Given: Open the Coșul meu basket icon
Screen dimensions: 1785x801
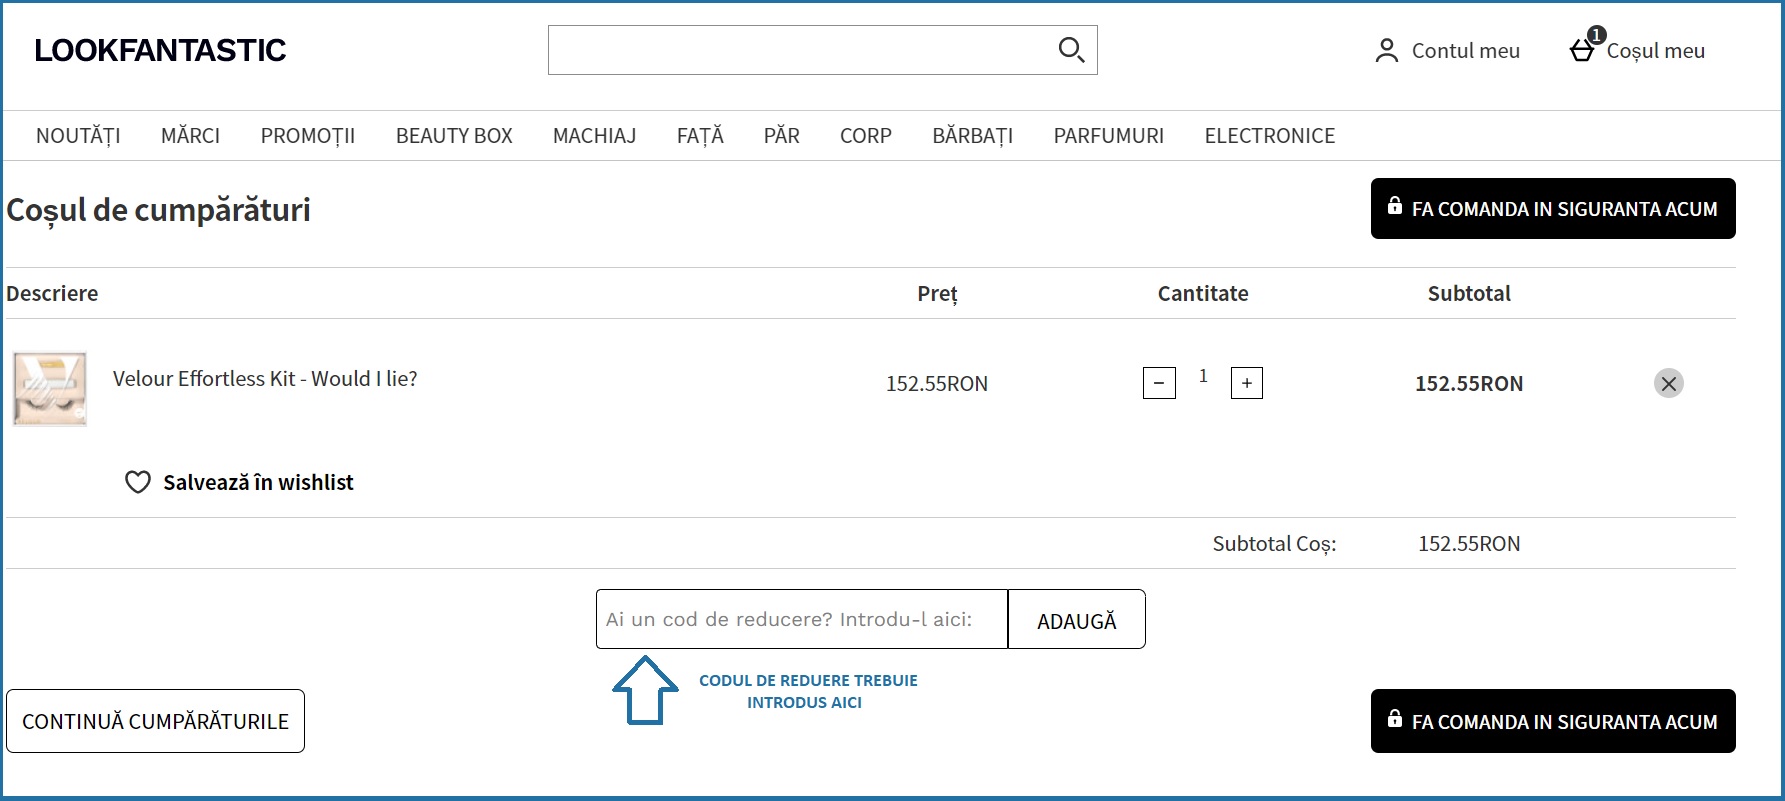Looking at the screenshot, I should [1583, 48].
